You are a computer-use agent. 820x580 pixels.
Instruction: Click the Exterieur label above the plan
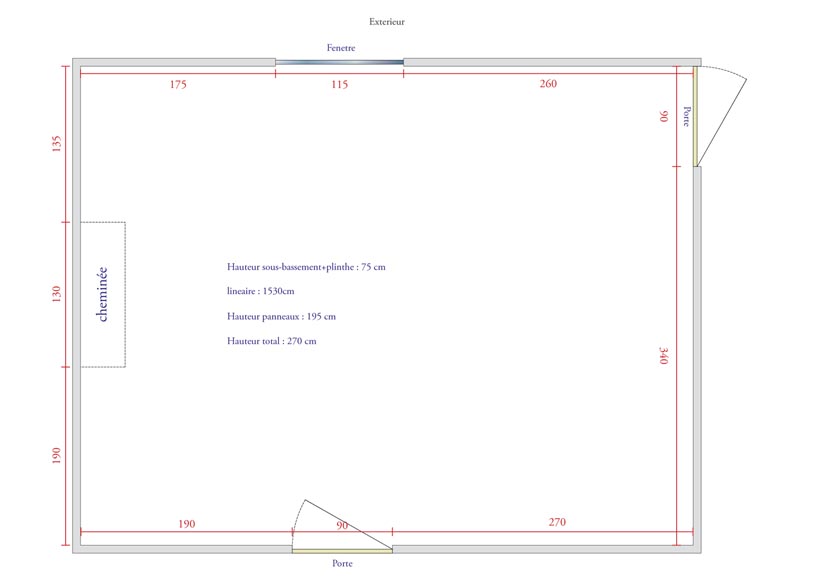[x=386, y=21]
